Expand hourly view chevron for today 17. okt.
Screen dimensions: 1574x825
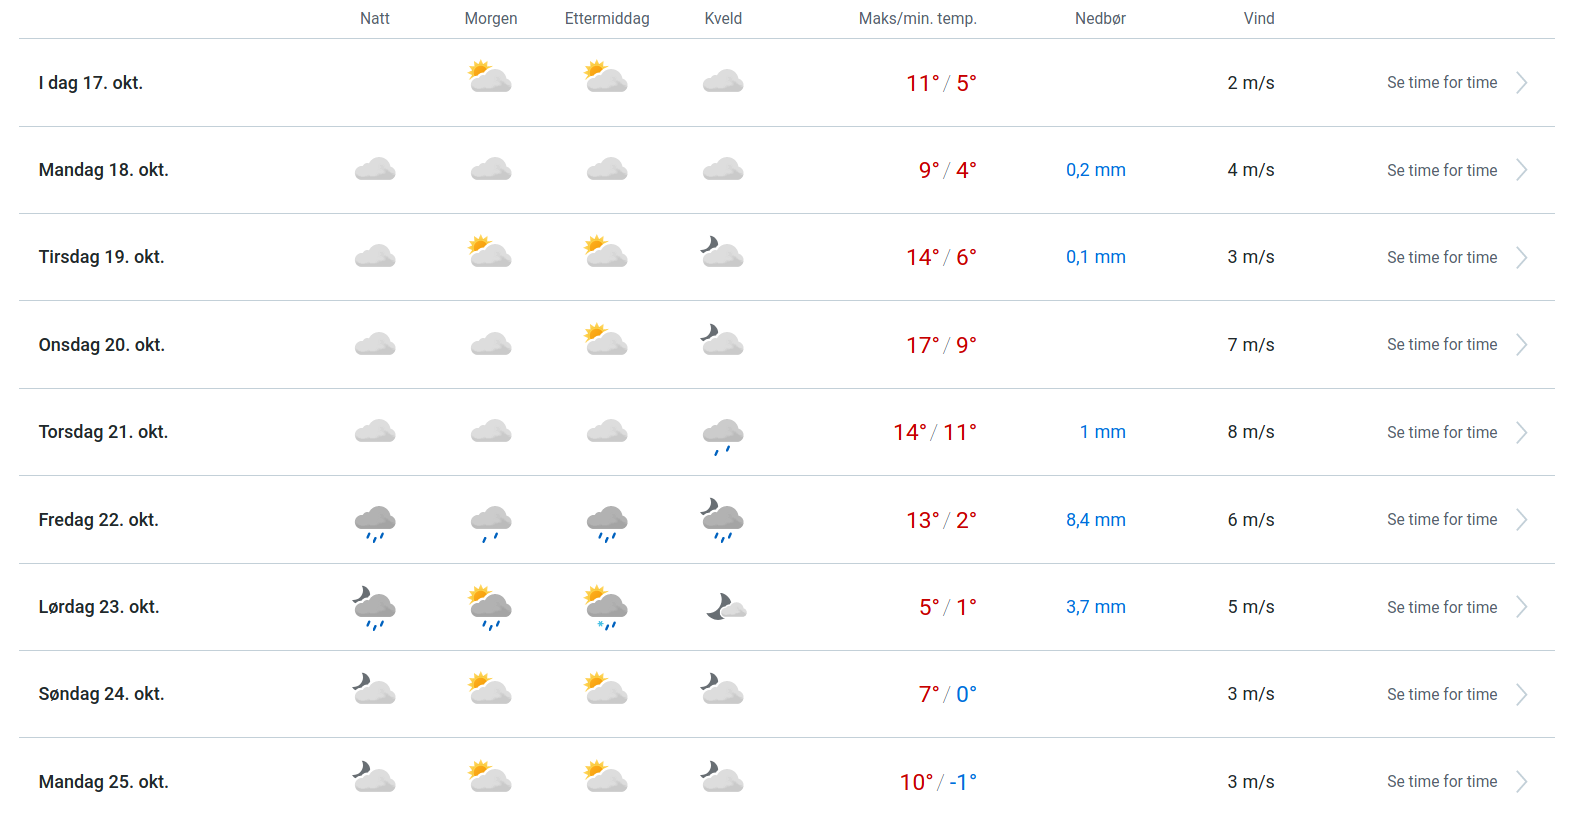1521,83
